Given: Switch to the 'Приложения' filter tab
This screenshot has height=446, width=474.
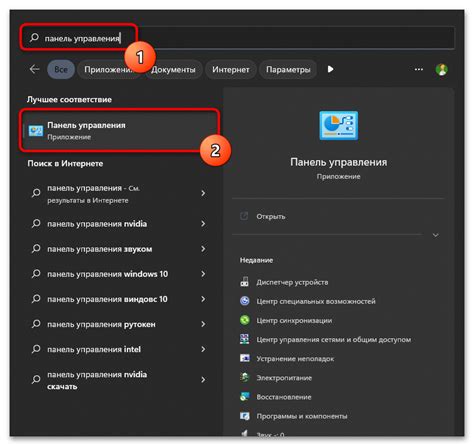Looking at the screenshot, I should 109,69.
